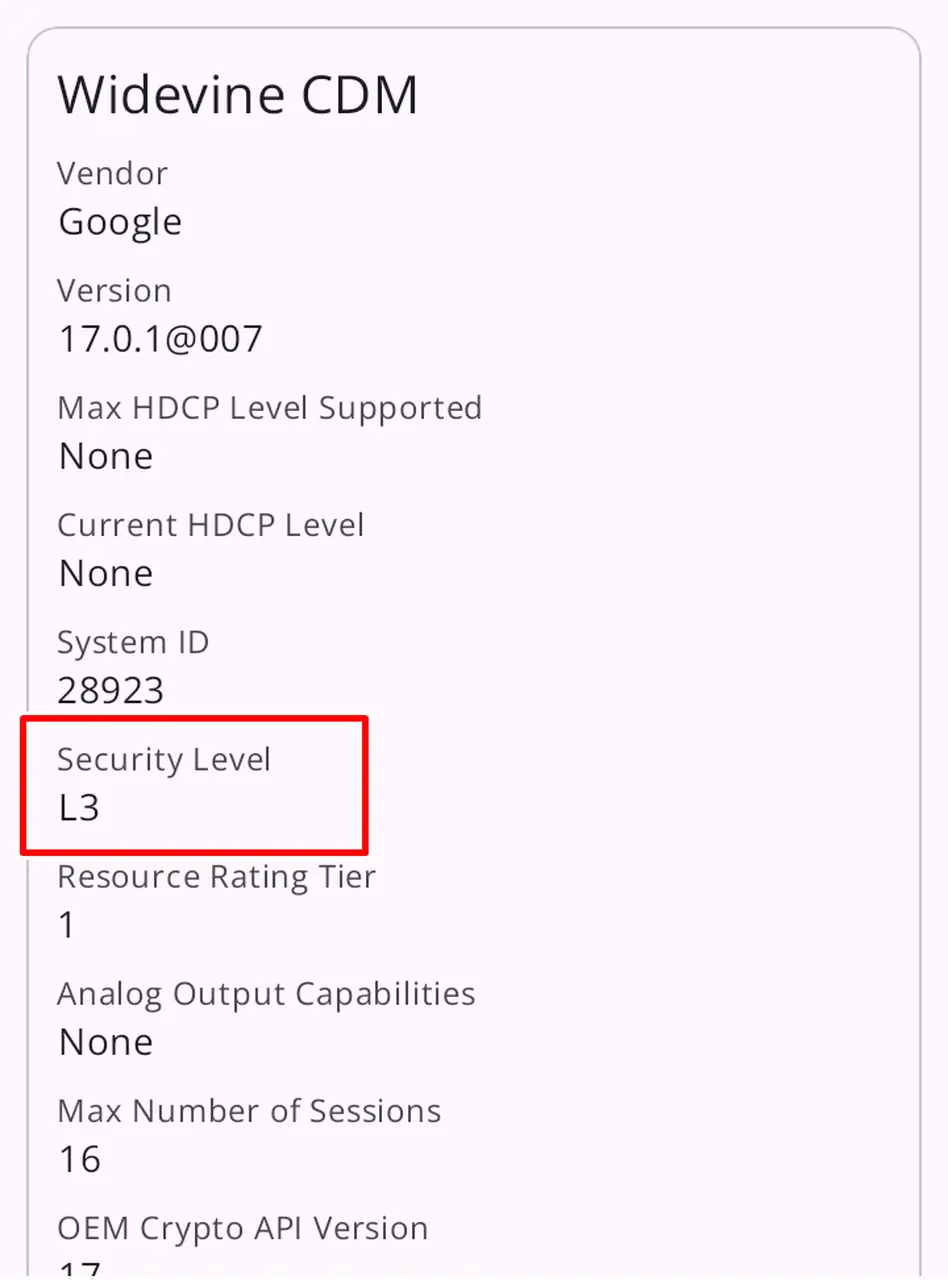Tap the Vendor label
The image size is (948, 1280).
[112, 174]
